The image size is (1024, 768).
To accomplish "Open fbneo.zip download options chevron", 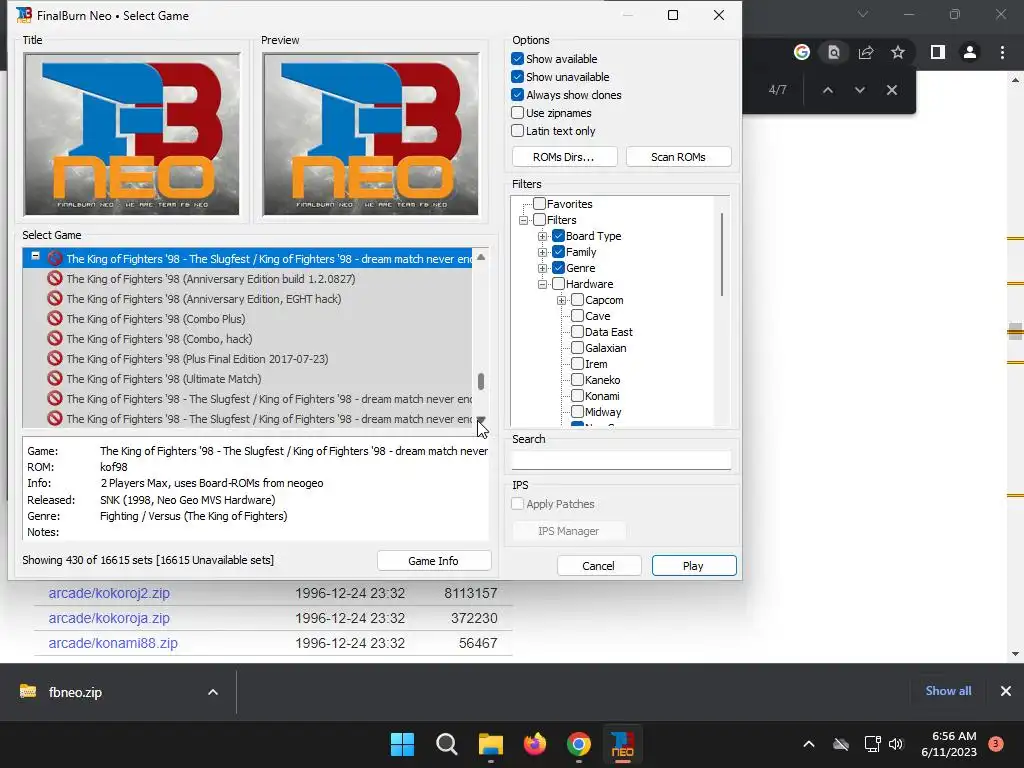I will [213, 692].
